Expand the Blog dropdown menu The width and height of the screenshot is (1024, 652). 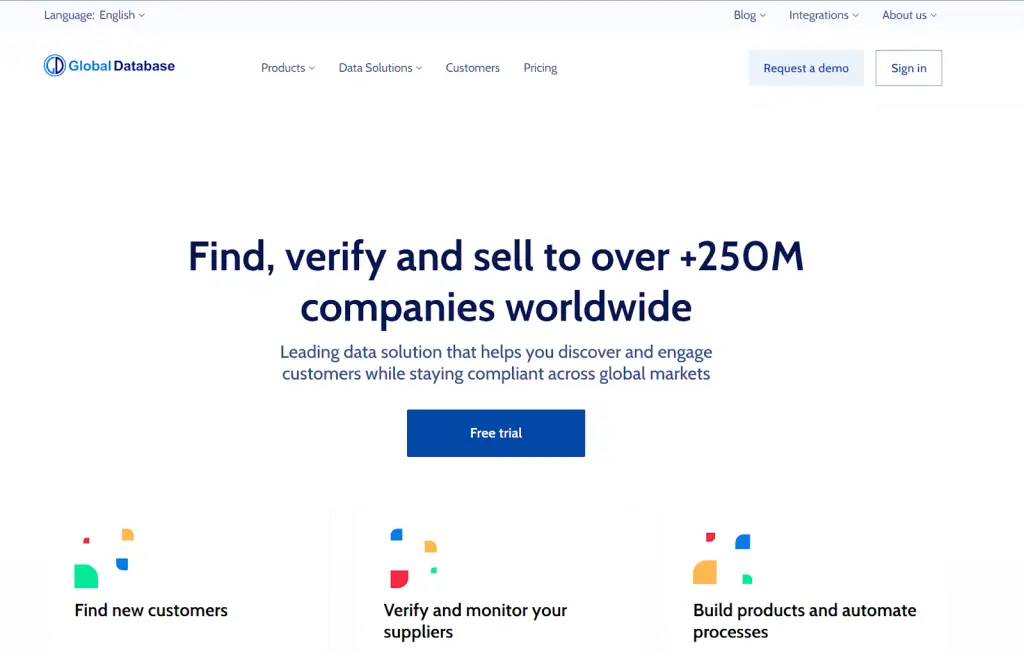[x=749, y=15]
